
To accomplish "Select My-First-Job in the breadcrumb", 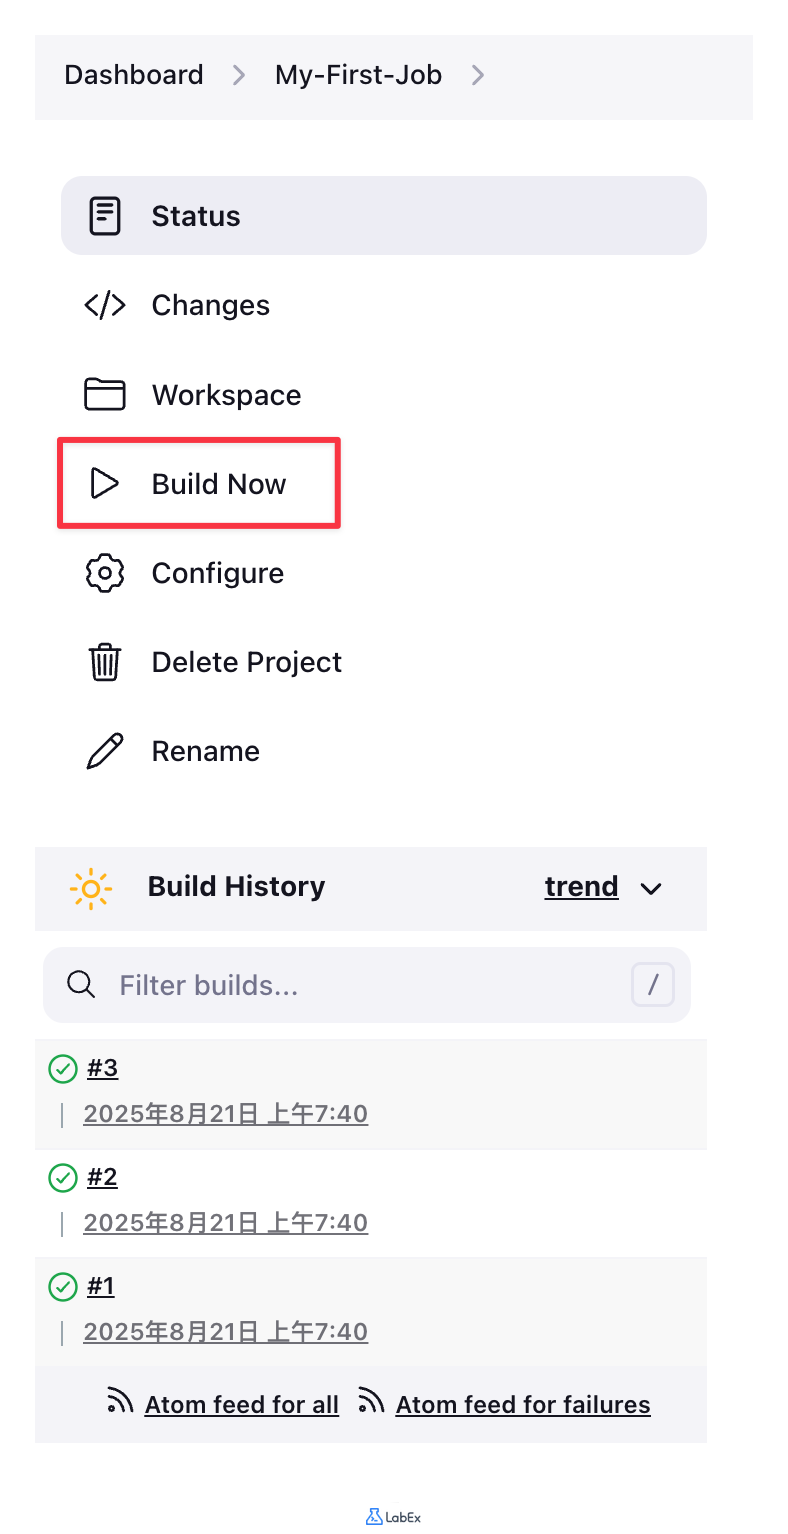I will [358, 74].
